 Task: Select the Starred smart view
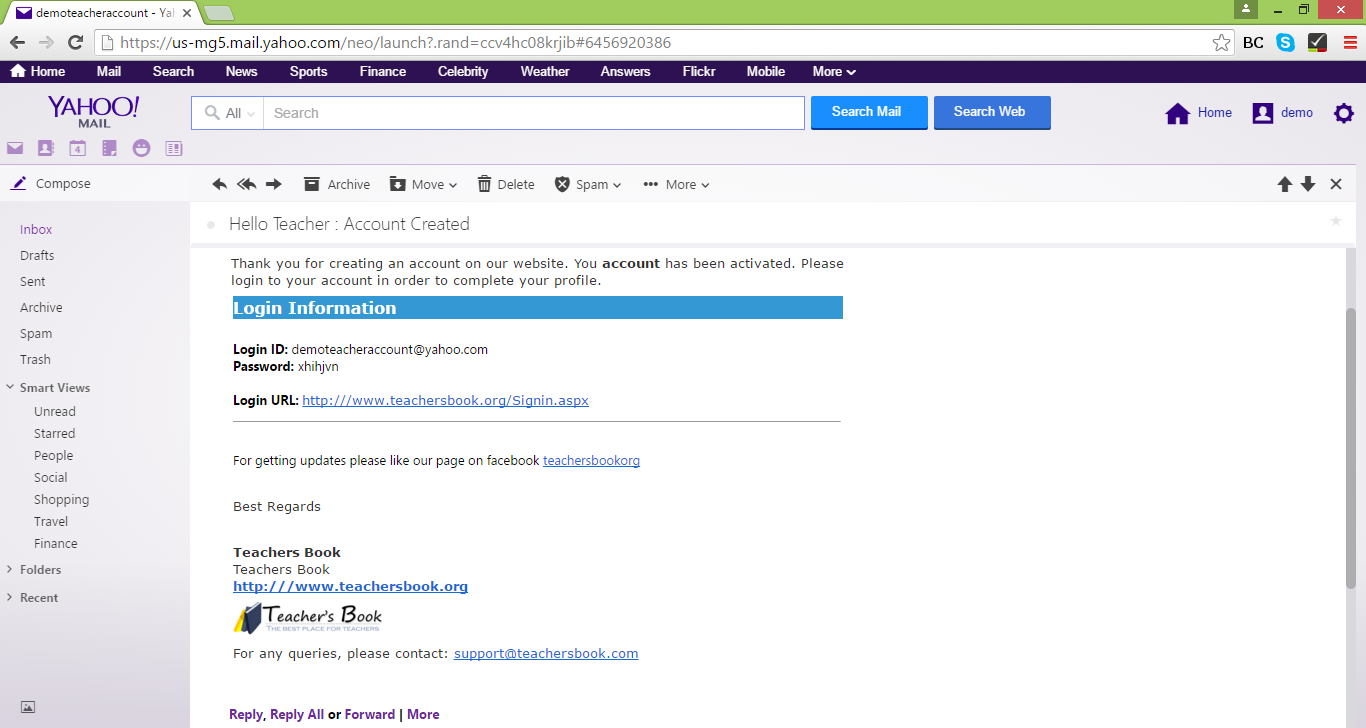click(x=54, y=433)
